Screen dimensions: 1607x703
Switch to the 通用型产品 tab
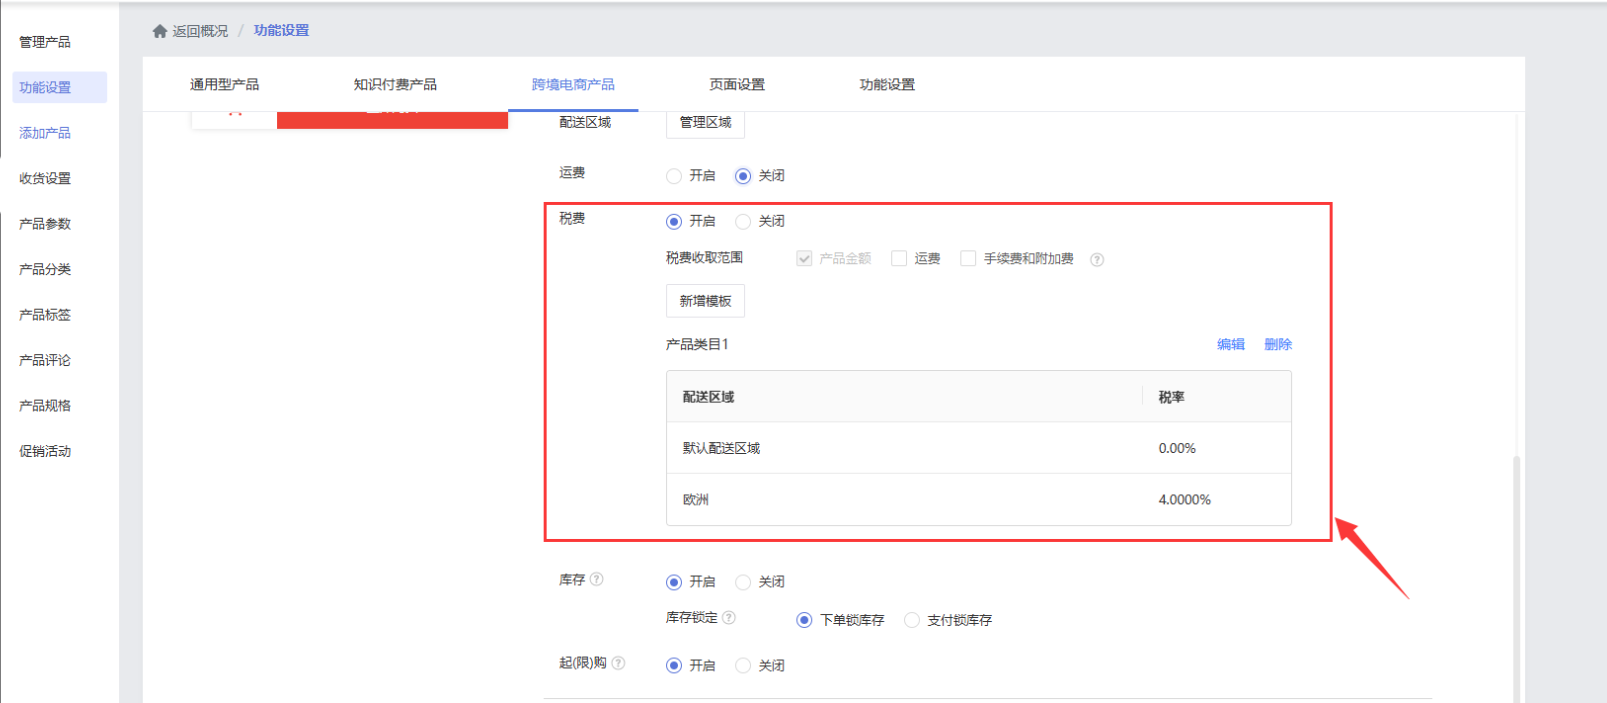click(224, 85)
